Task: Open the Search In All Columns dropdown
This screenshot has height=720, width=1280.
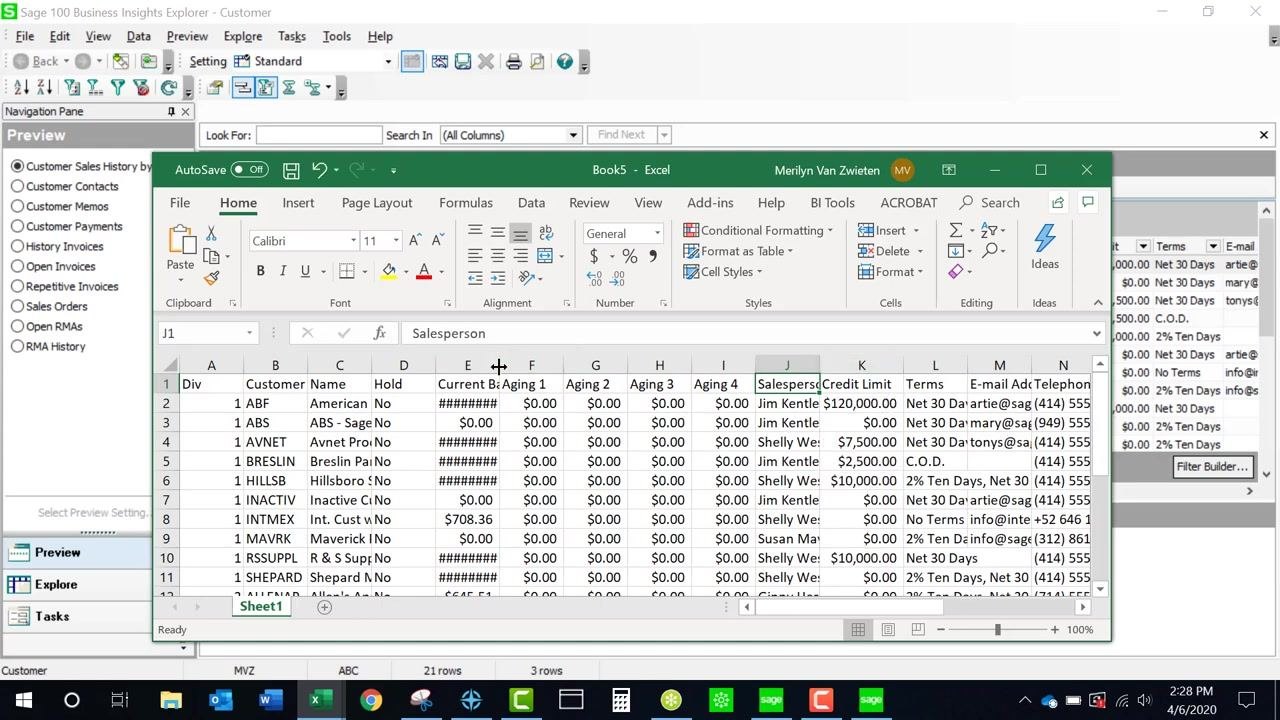Action: (x=574, y=135)
